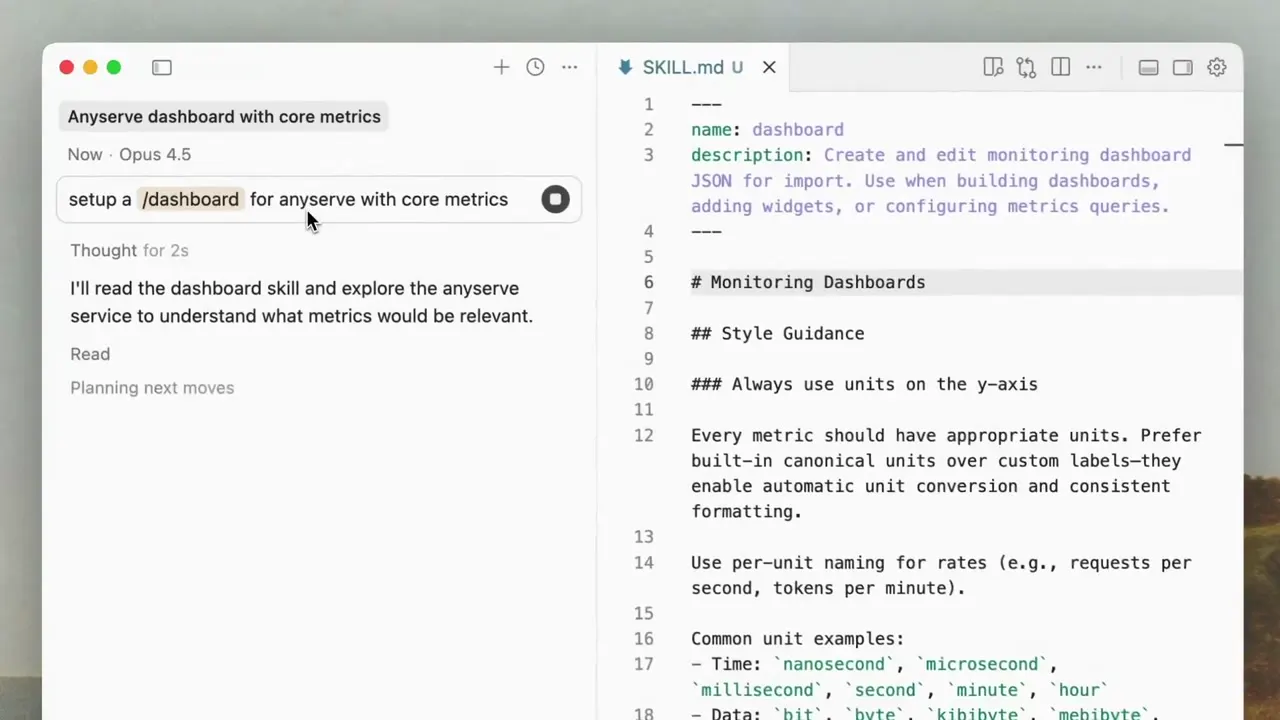Viewport: 1280px width, 720px height.
Task: Click the green fullscreen window button
Action: coord(114,67)
